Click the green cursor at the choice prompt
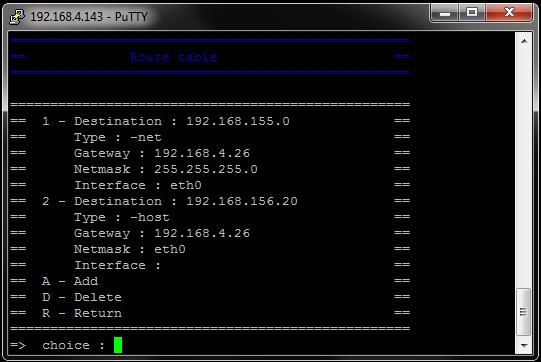The height and width of the screenshot is (362, 541). [x=118, y=345]
